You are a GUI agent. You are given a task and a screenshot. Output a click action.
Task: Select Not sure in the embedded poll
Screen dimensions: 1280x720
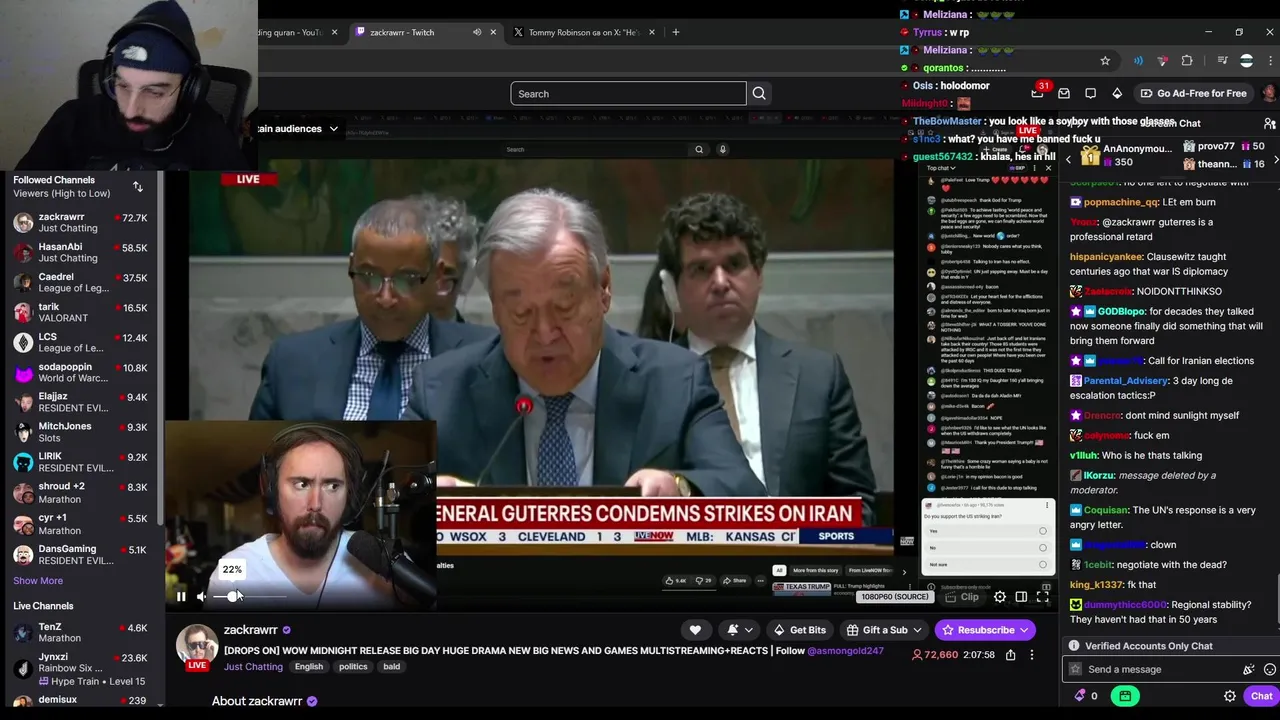coord(987,565)
